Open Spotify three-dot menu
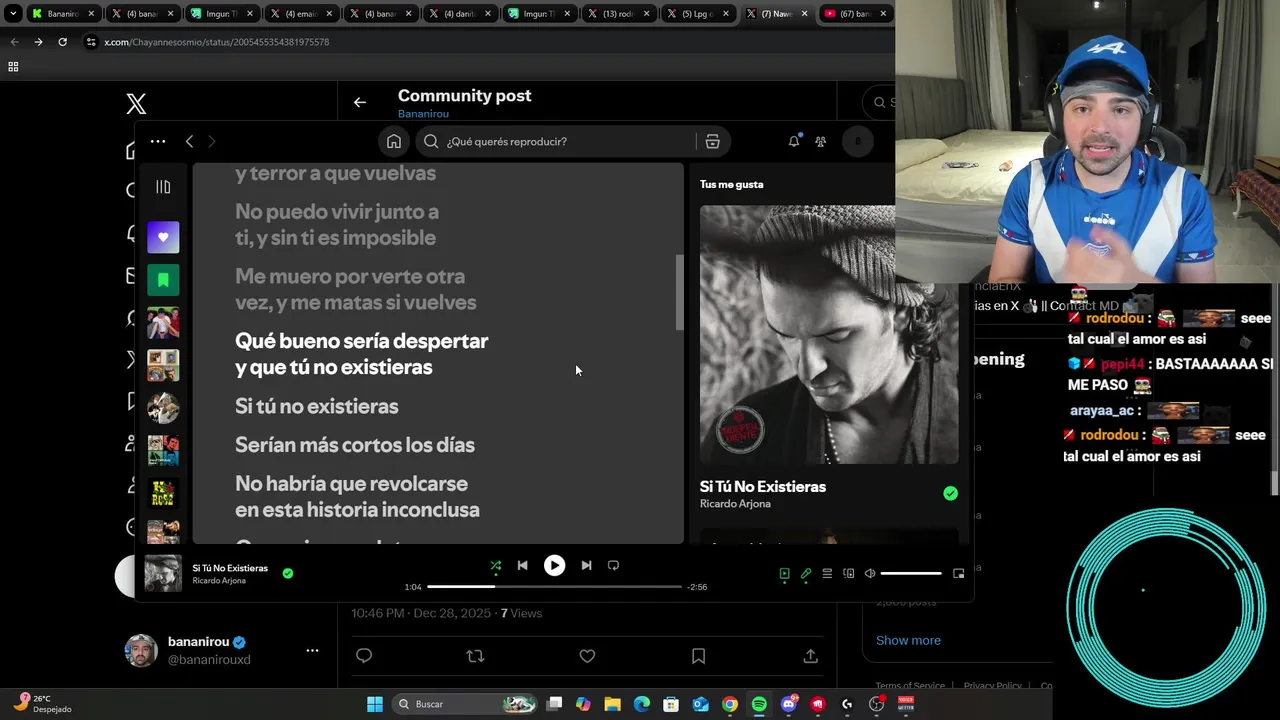 click(x=158, y=142)
